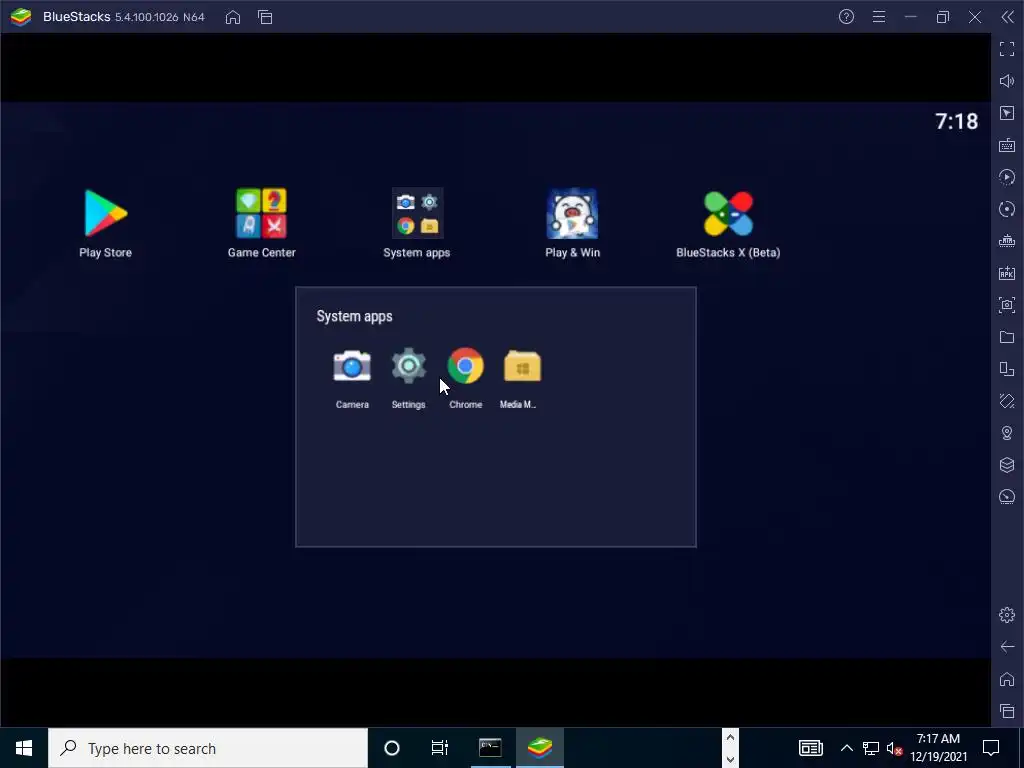Image resolution: width=1024 pixels, height=768 pixels.
Task: Open the BlueStacks hamburger menu
Action: (x=879, y=17)
